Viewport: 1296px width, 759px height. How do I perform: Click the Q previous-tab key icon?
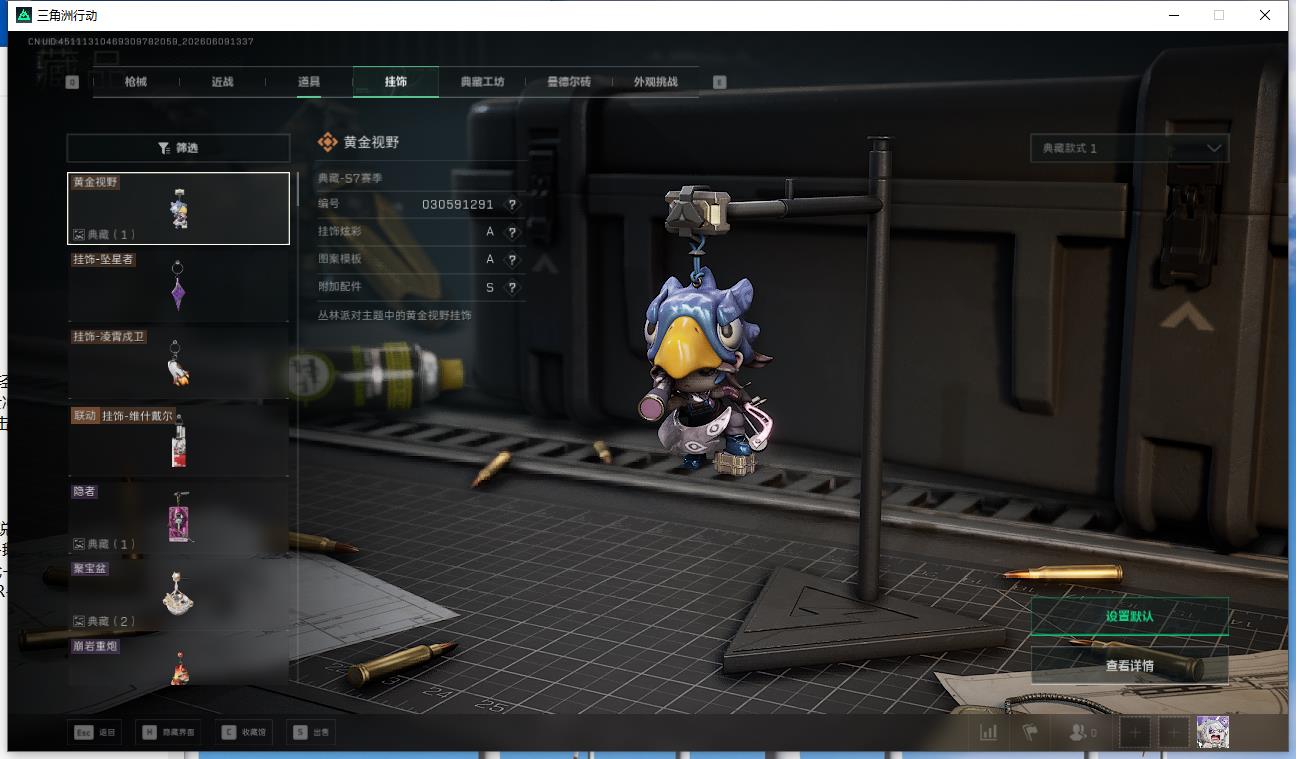[72, 82]
